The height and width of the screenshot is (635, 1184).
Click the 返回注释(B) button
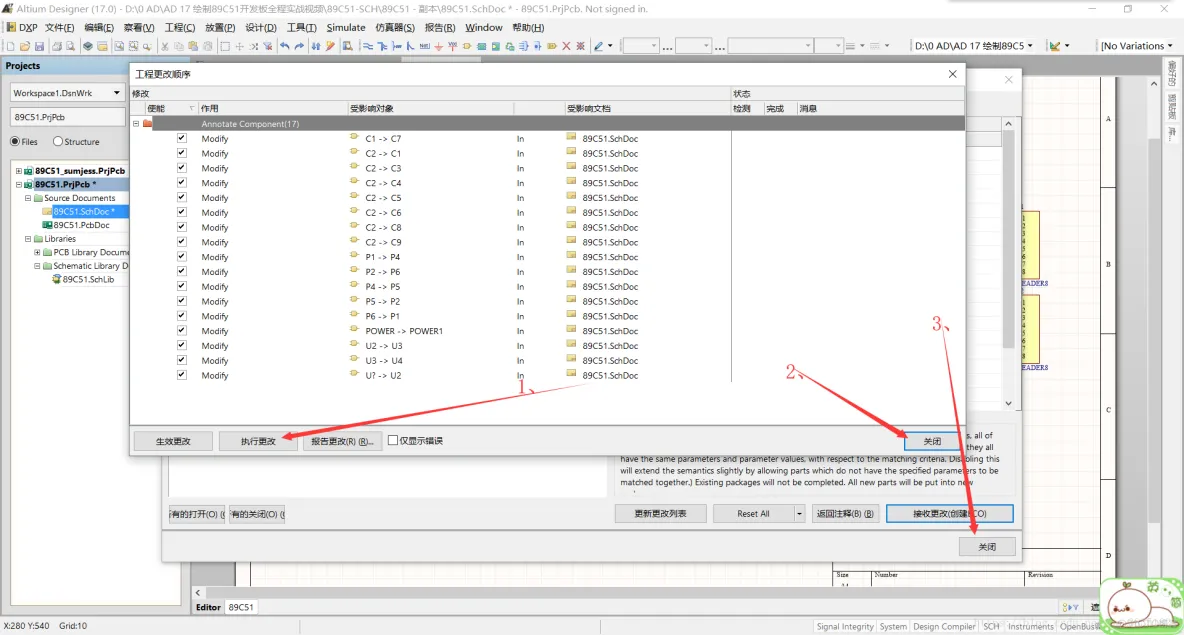(845, 513)
